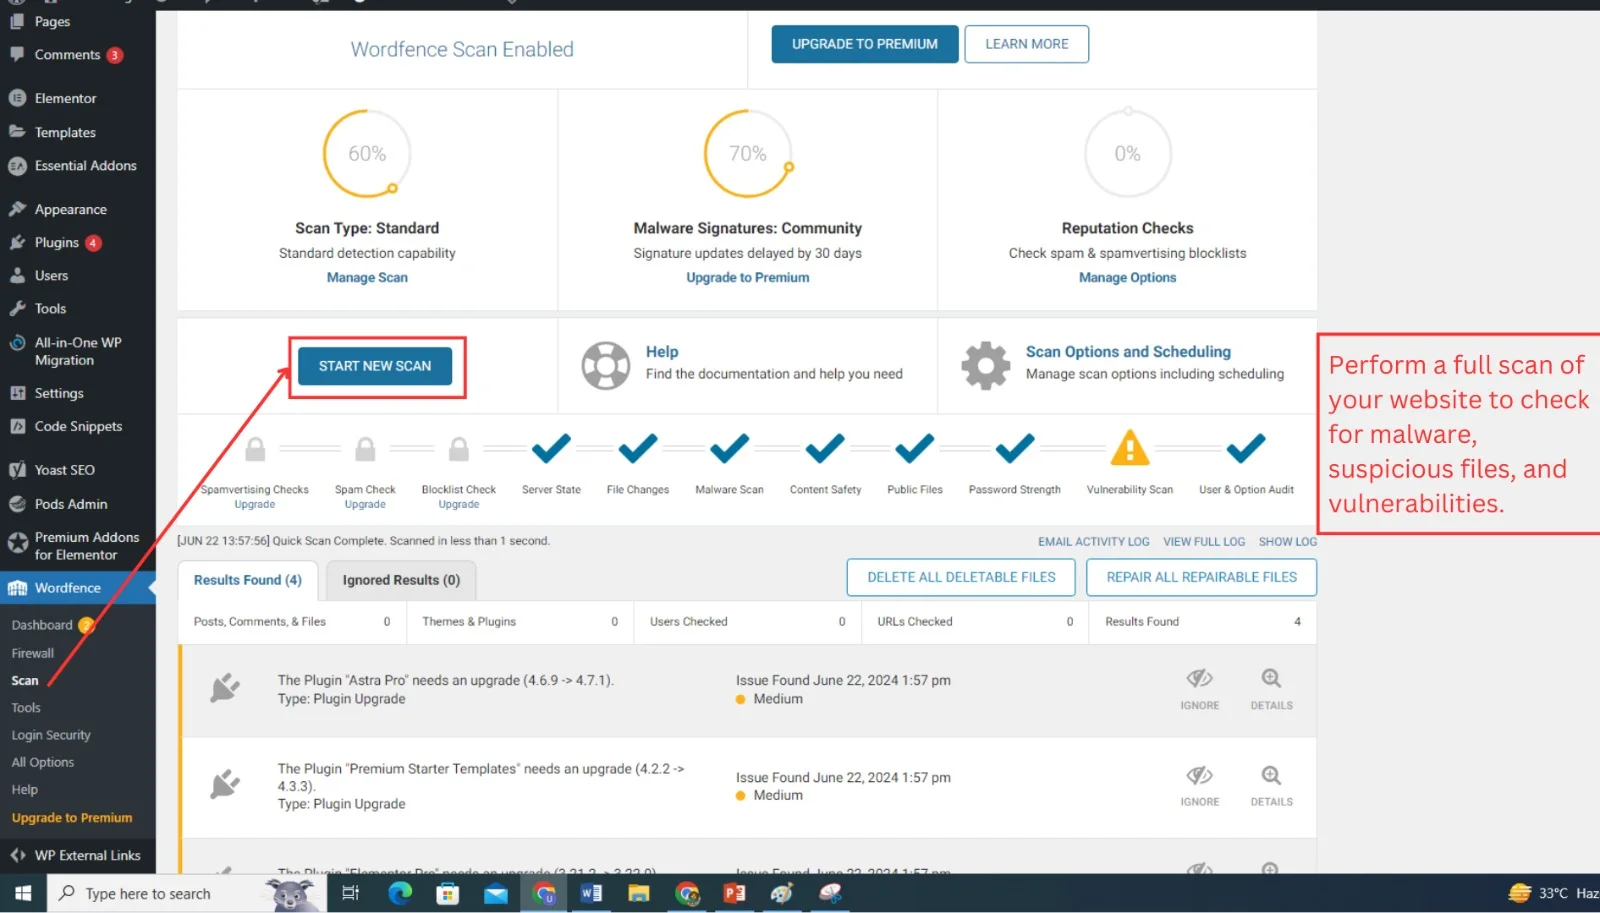Screen dimensions: 1600x913
Task: Click the START NEW SCAN button
Action: point(375,366)
